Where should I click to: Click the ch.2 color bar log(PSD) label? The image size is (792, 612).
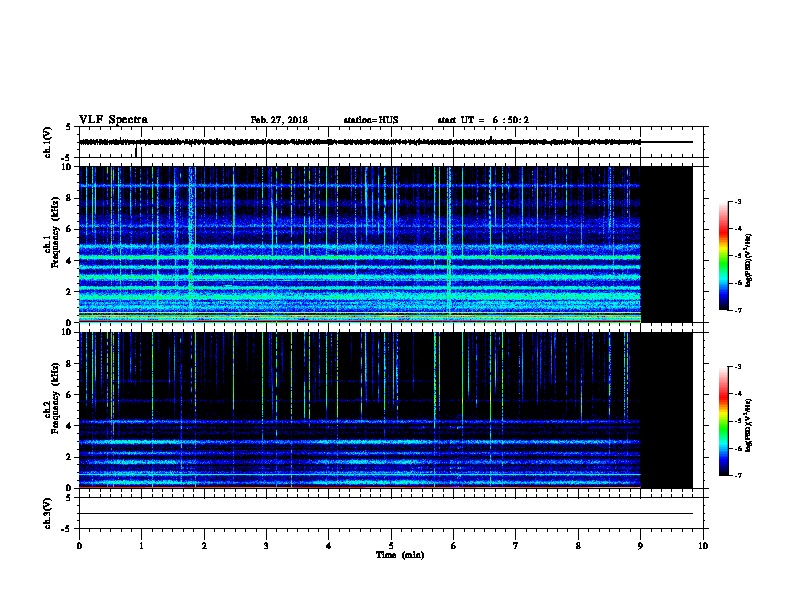click(x=748, y=425)
